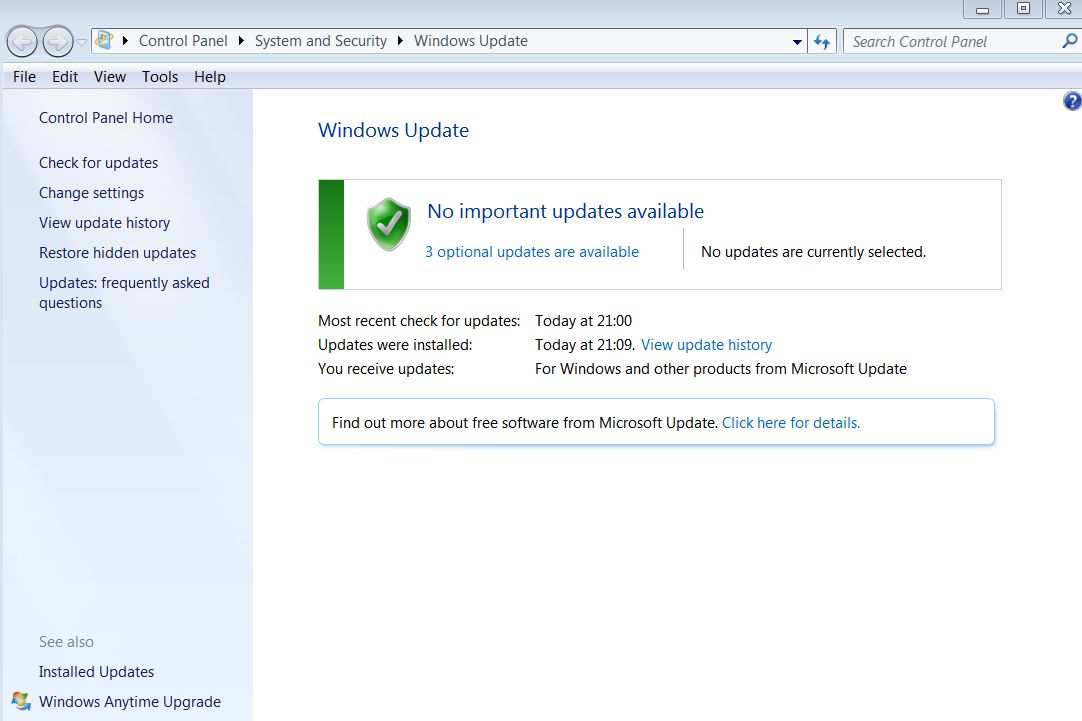Maximize the Windows Update window
The width and height of the screenshot is (1082, 721).
tap(1023, 9)
